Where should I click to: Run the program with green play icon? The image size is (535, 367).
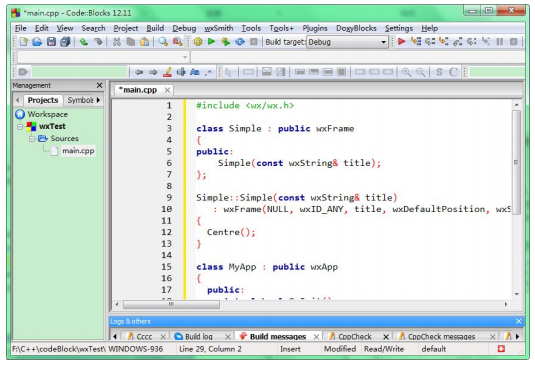[x=212, y=42]
